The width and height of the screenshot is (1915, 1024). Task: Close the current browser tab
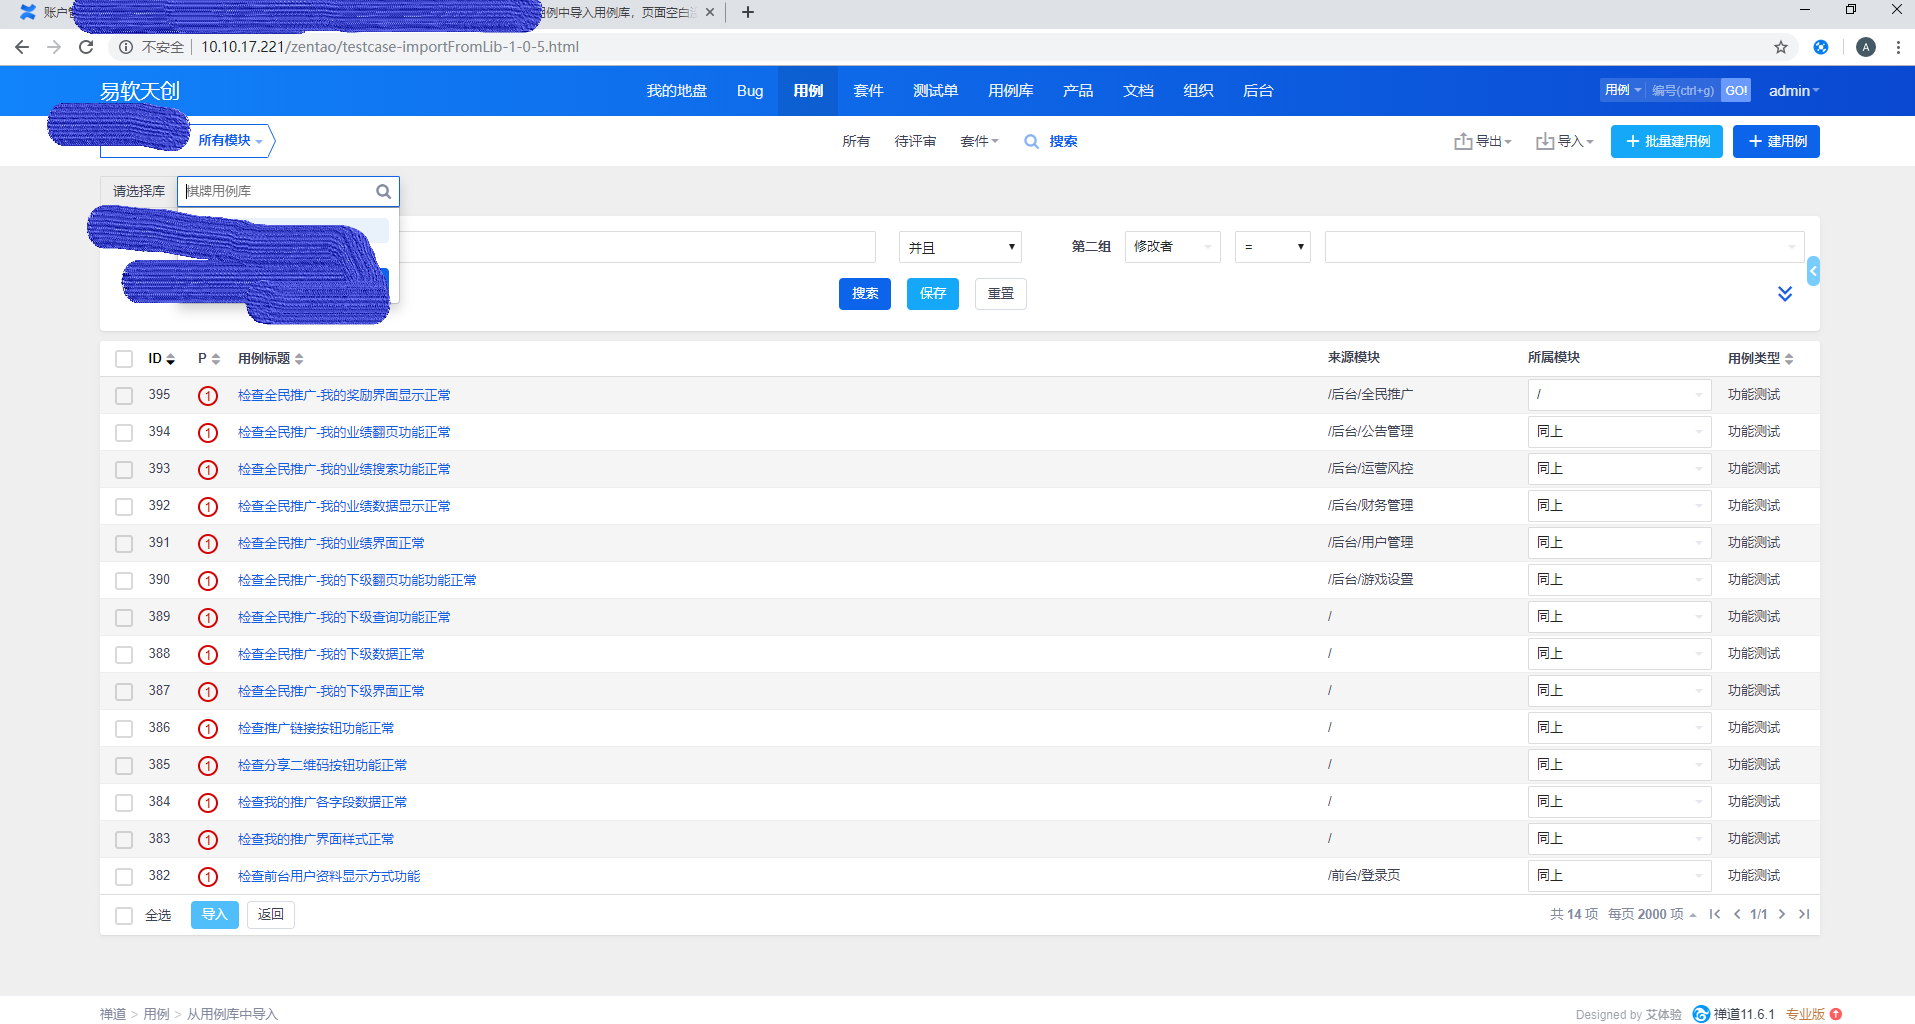(x=710, y=12)
